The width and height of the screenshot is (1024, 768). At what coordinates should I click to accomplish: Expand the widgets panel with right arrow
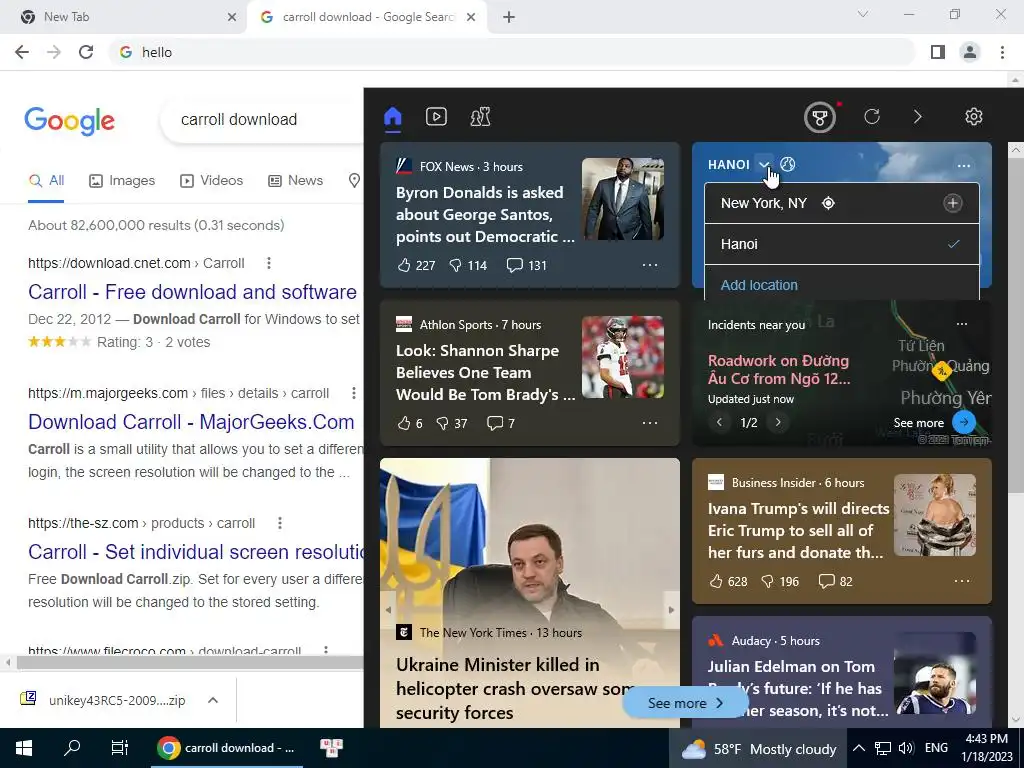[918, 117]
